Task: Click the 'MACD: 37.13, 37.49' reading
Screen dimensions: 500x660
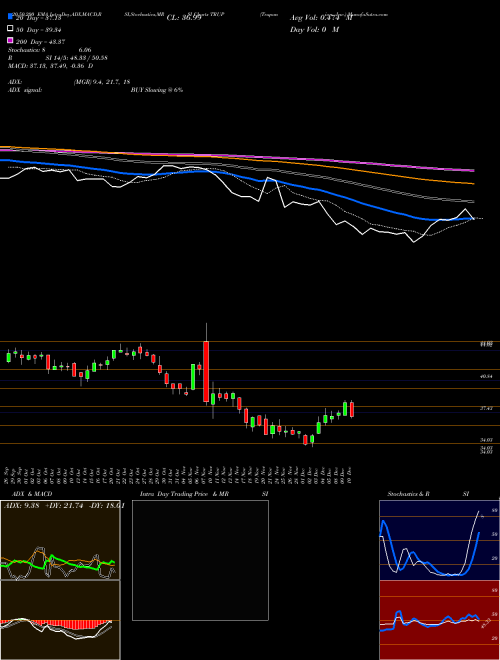Action: tap(51, 66)
